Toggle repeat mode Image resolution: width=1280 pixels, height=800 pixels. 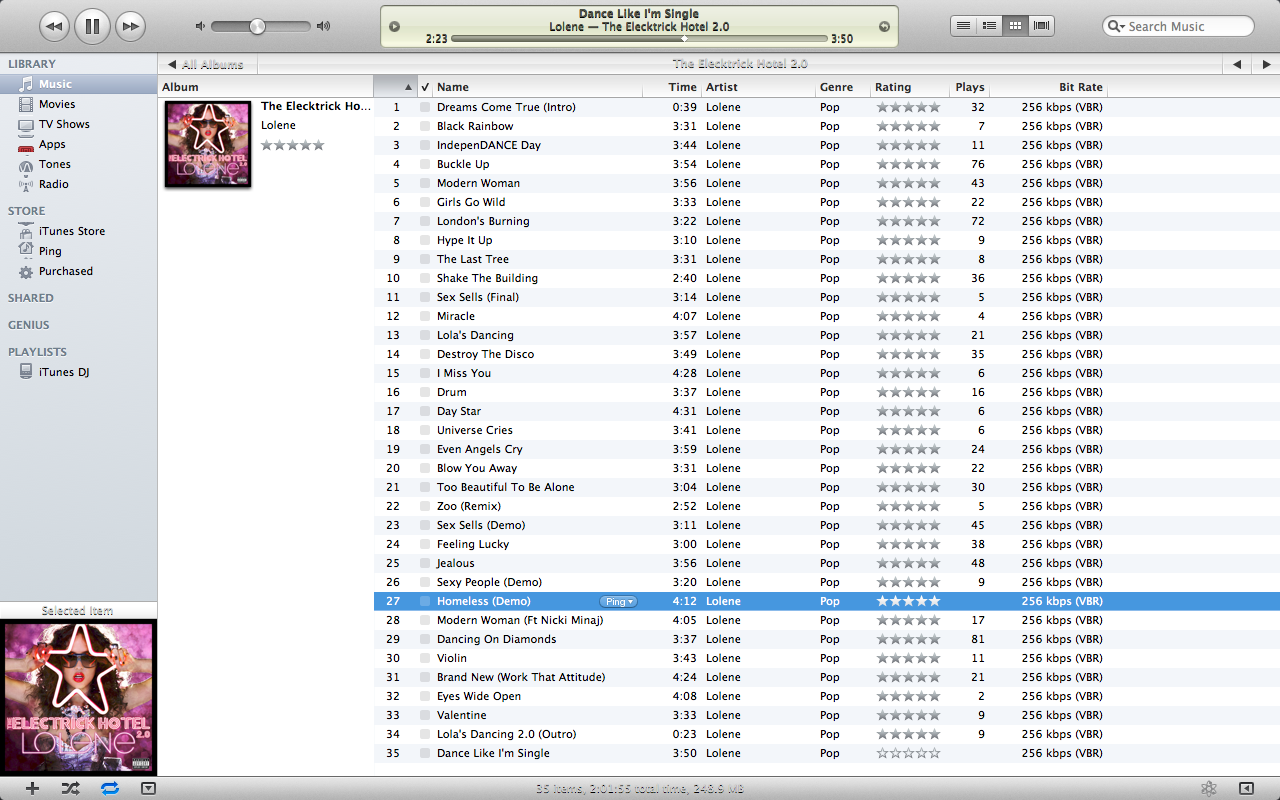110,788
